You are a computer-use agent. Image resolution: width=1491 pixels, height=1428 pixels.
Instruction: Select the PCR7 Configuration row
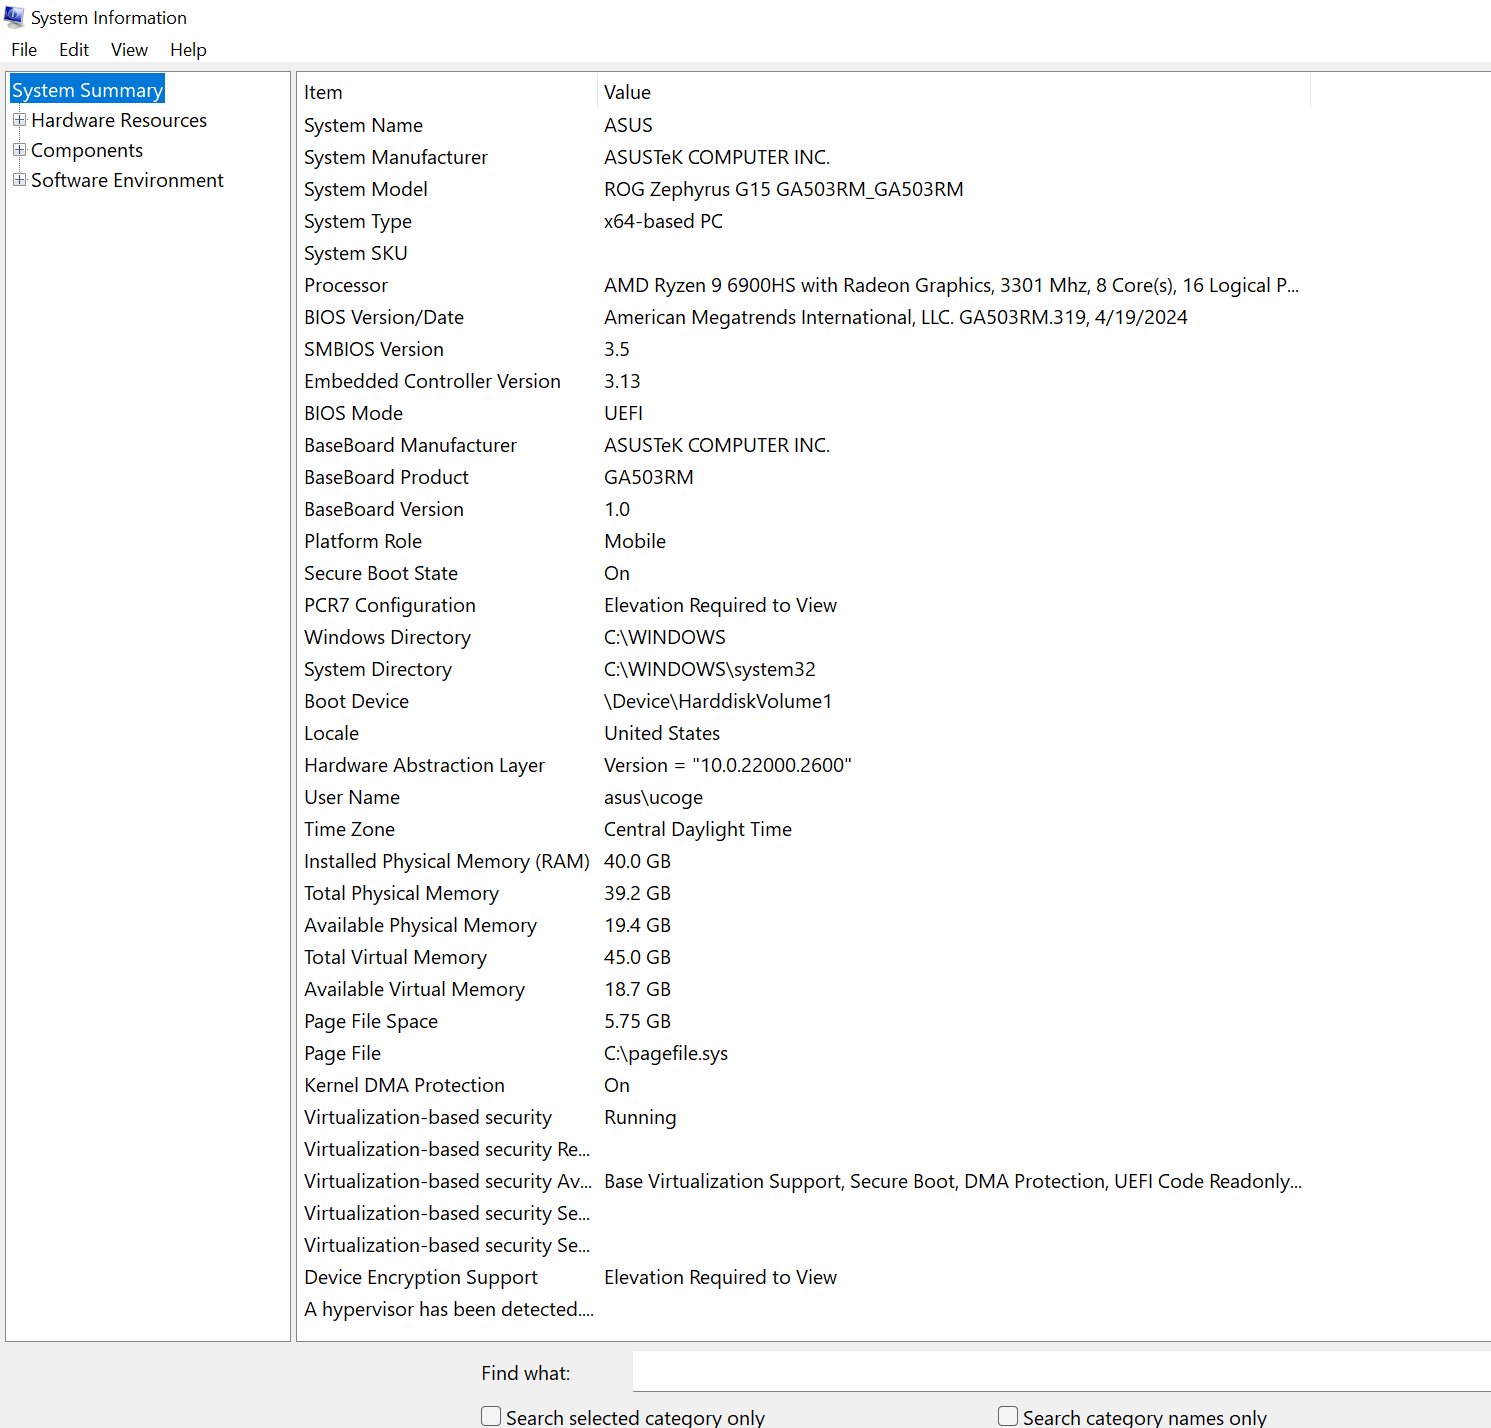[x=804, y=605]
